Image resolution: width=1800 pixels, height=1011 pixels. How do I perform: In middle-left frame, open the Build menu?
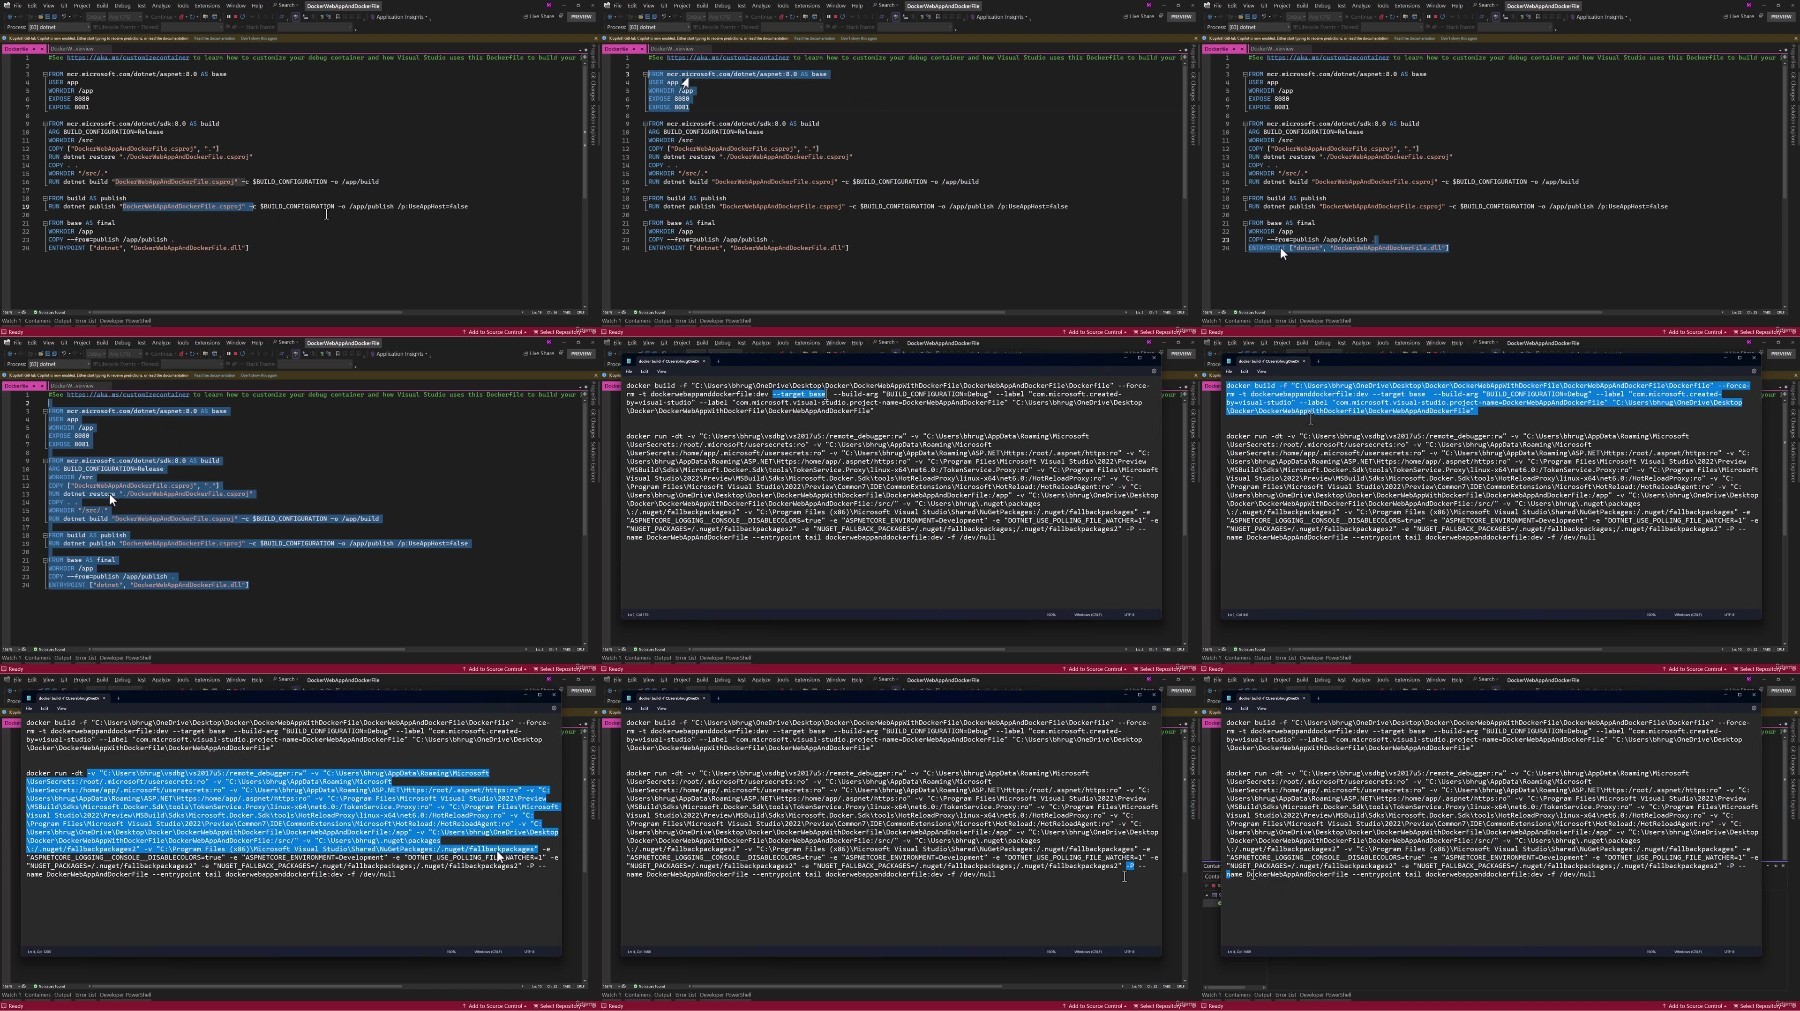click(102, 342)
